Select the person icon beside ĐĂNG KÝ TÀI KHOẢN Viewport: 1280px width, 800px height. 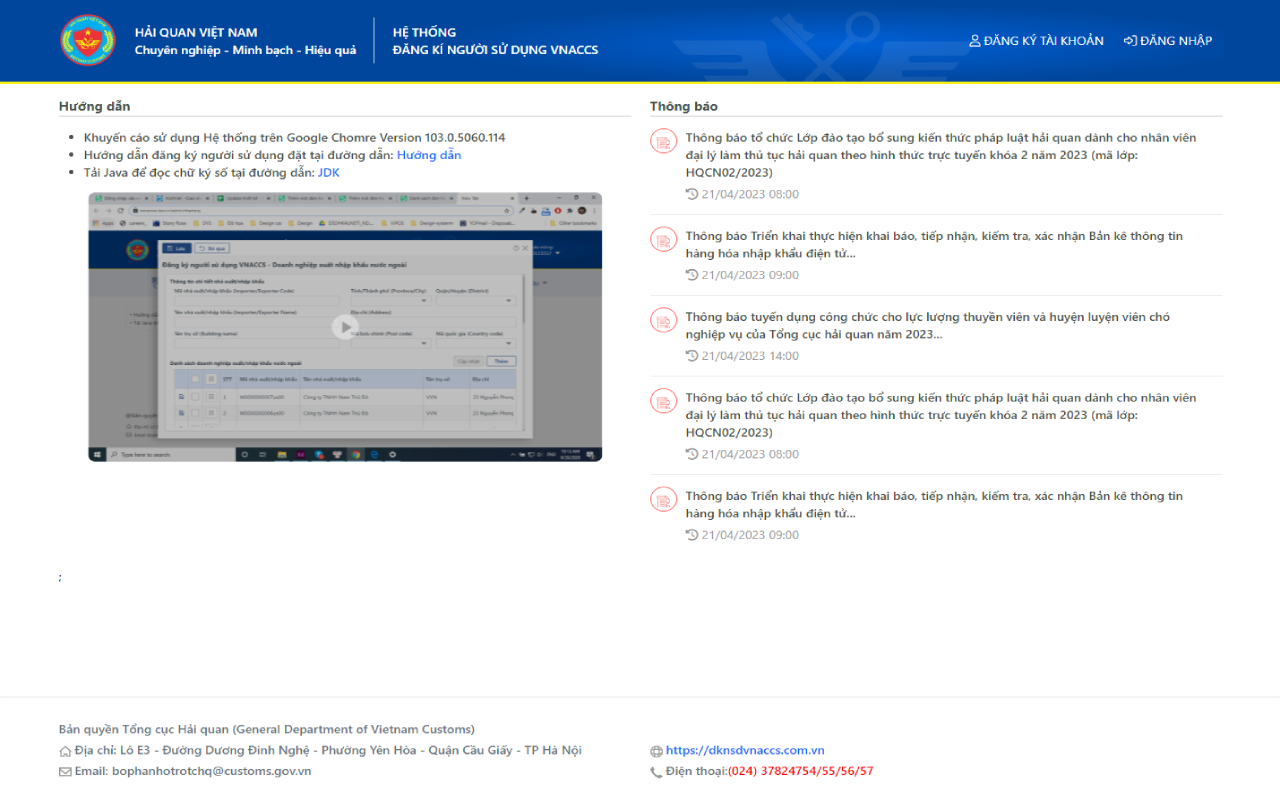[x=974, y=40]
